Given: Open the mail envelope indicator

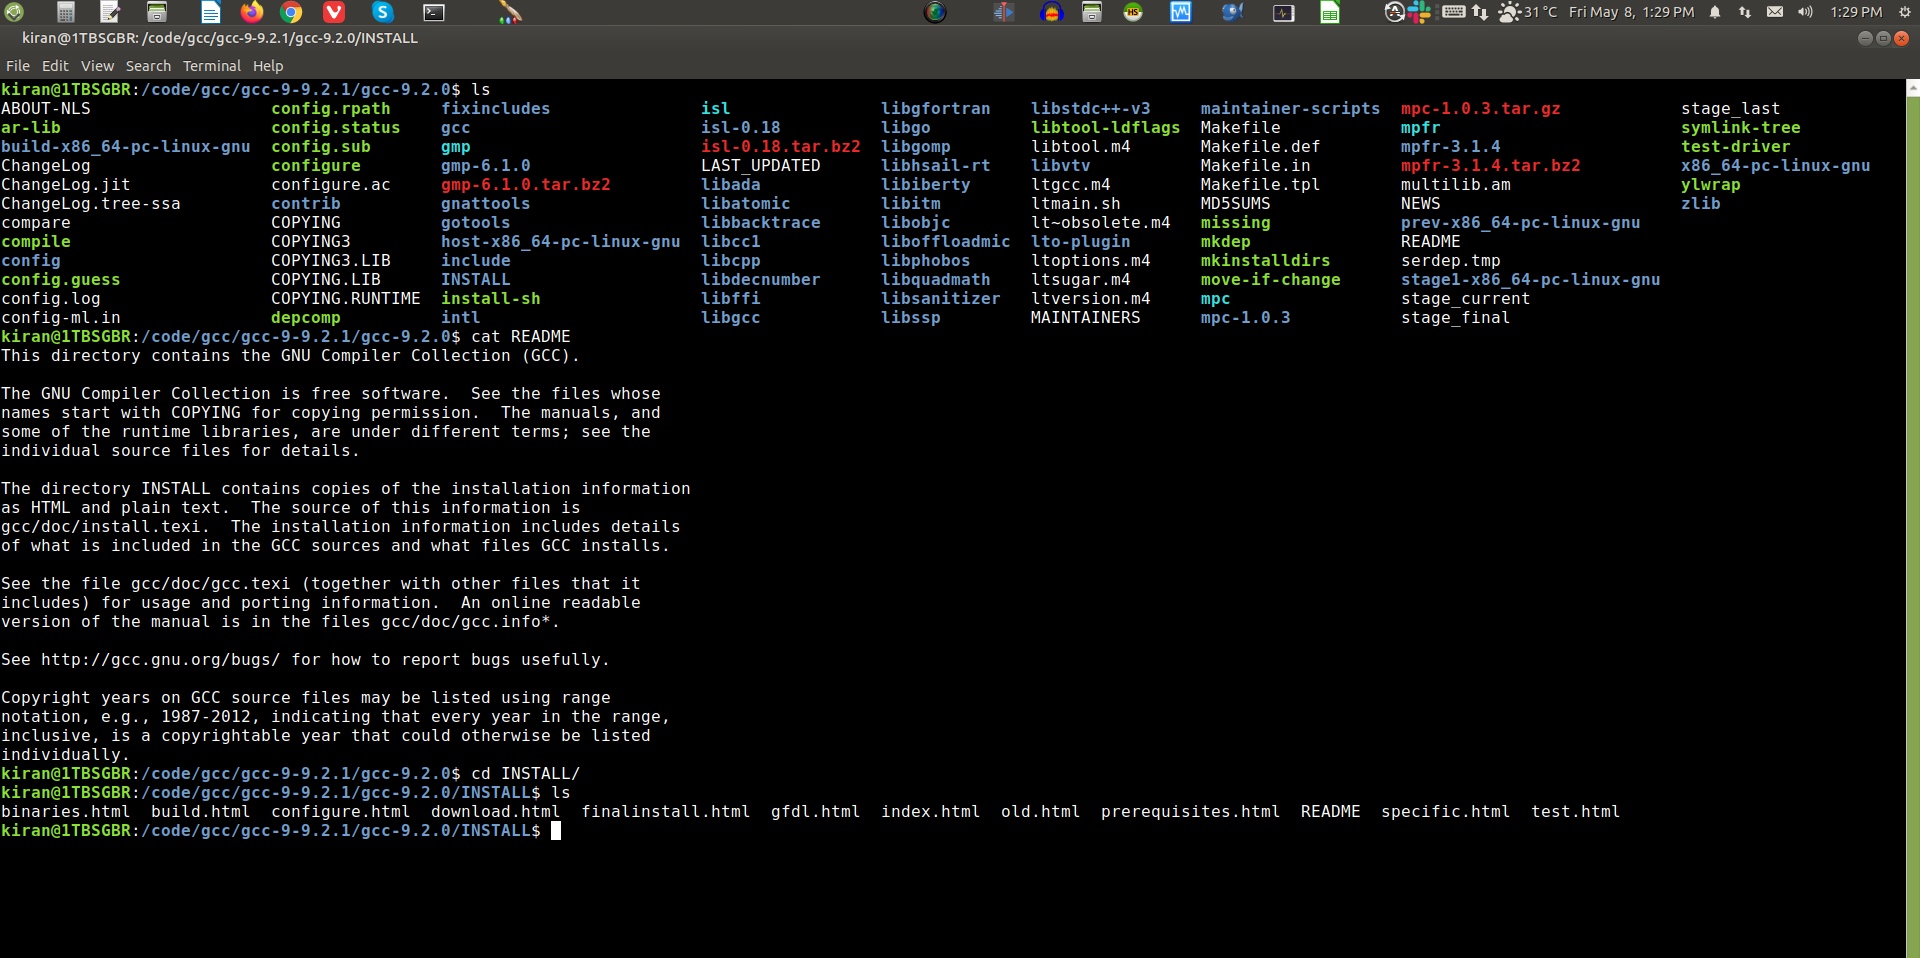Looking at the screenshot, I should pos(1775,12).
